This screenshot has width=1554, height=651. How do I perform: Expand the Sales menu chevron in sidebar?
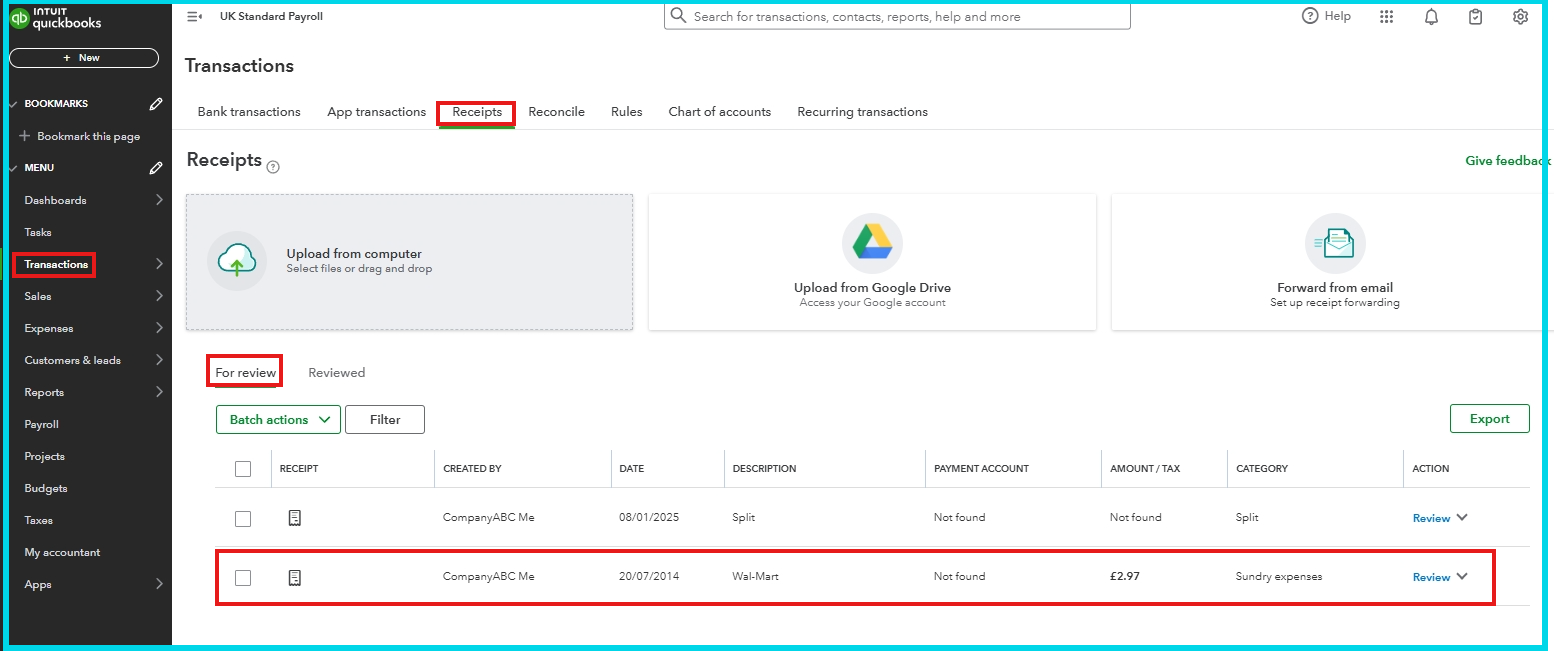159,296
